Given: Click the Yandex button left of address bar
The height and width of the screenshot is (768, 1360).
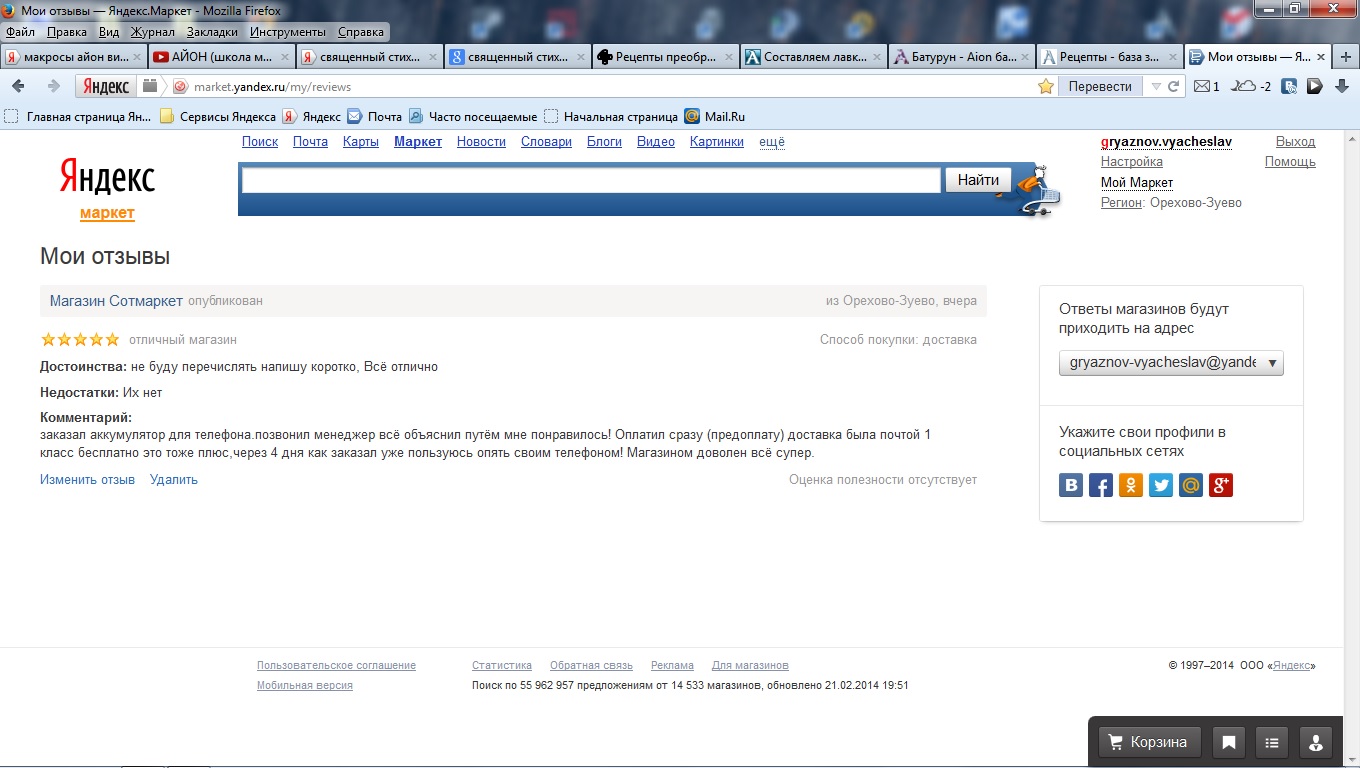Looking at the screenshot, I should tap(106, 86).
